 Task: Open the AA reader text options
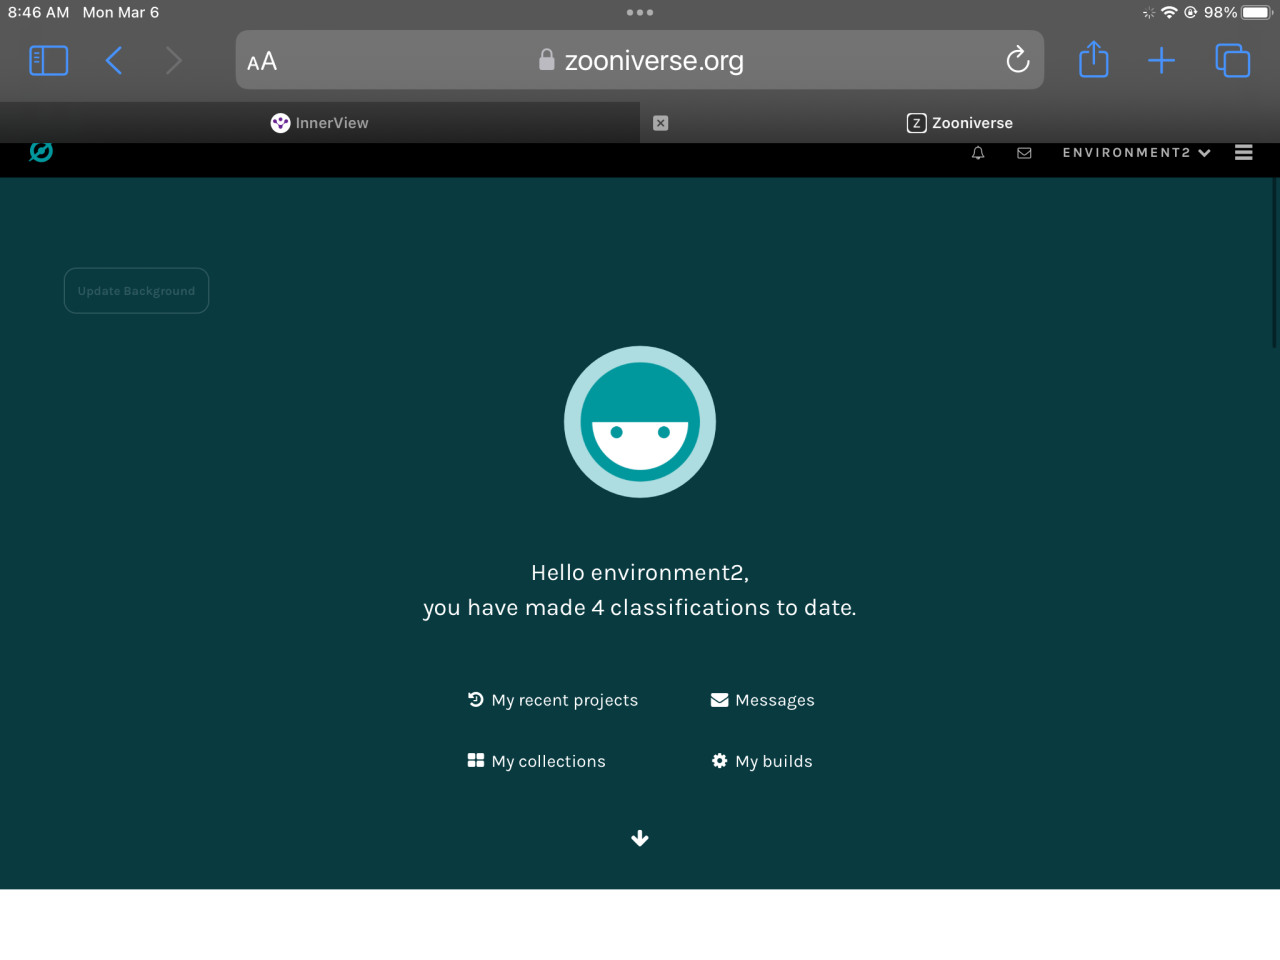point(262,62)
